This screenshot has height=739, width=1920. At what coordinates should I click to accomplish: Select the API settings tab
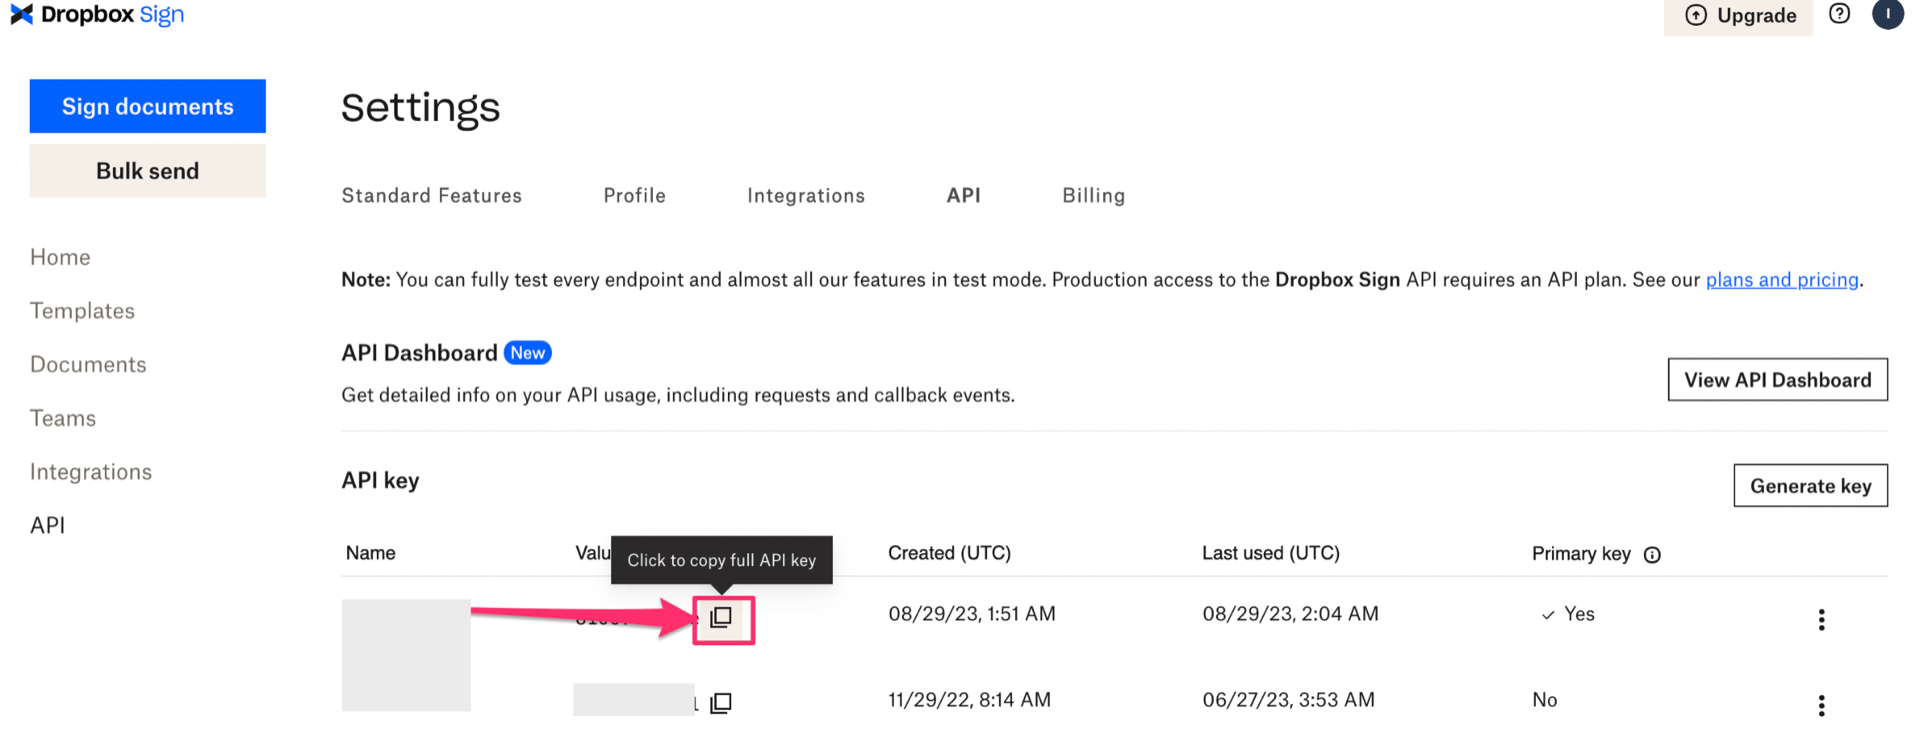click(963, 196)
